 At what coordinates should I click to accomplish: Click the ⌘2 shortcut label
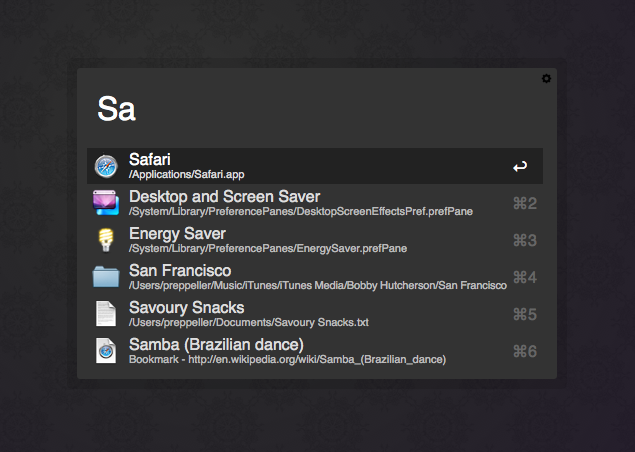pyautogui.click(x=525, y=204)
